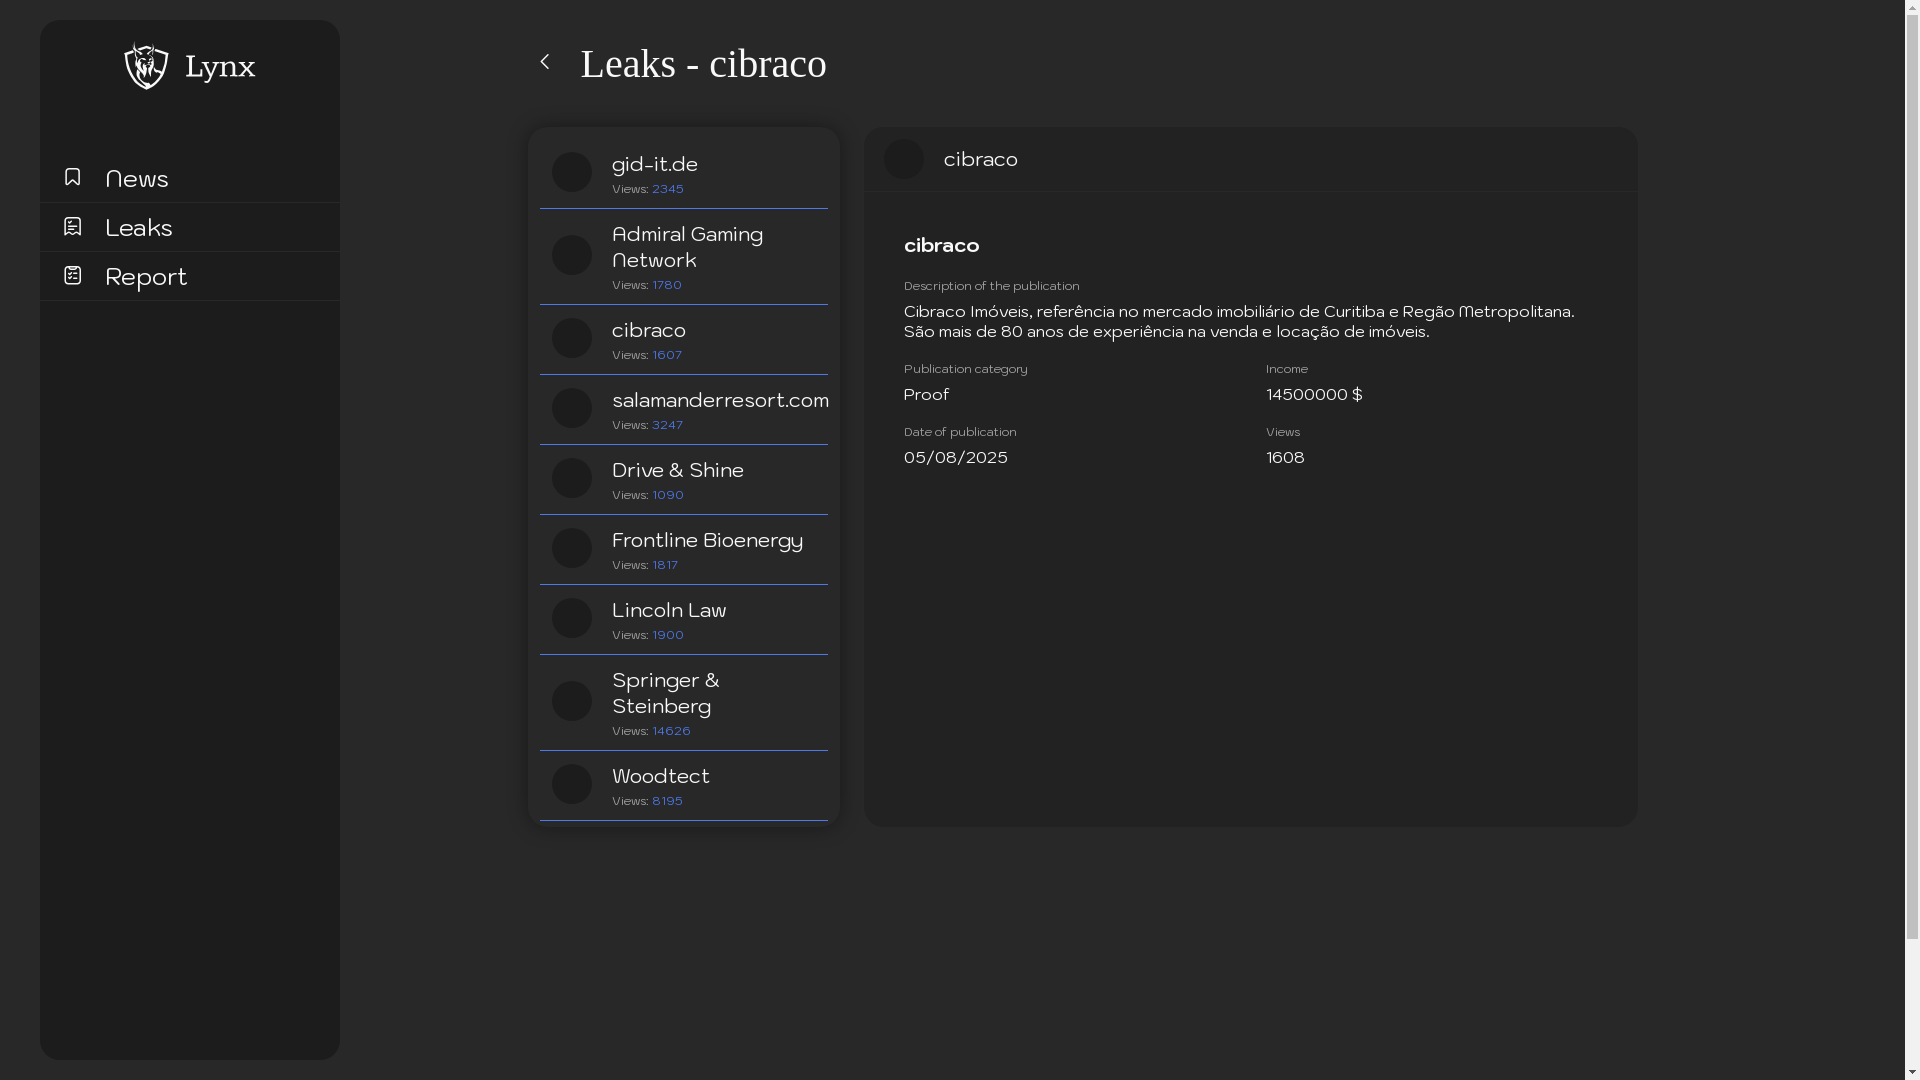Screen dimensions: 1920x1080
Task: Click the Lynx logo icon
Action: click(146, 66)
